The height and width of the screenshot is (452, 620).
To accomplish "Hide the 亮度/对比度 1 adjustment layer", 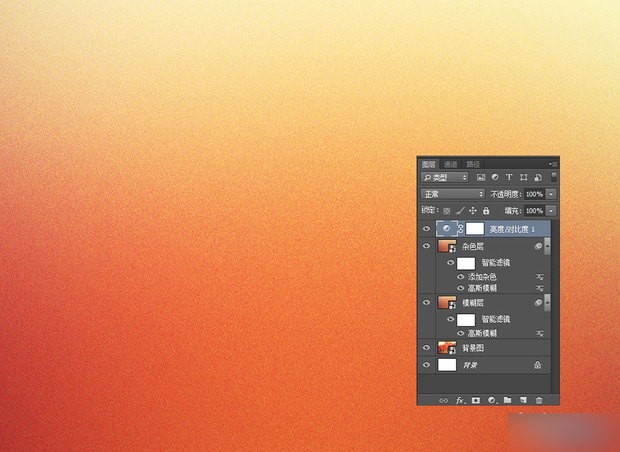I will pyautogui.click(x=427, y=229).
